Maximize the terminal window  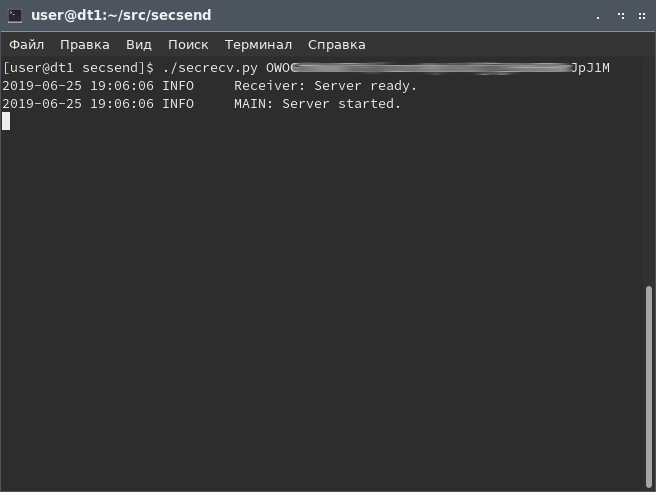coord(620,16)
